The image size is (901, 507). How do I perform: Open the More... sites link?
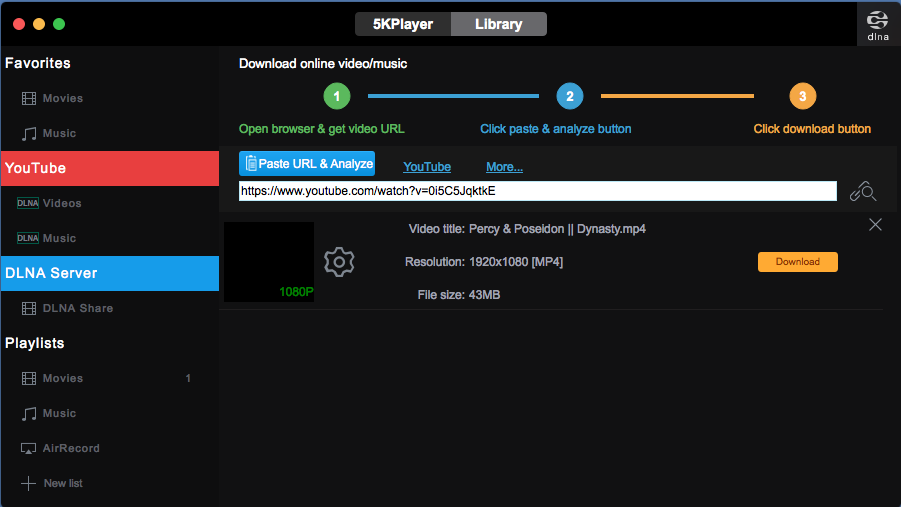click(505, 167)
